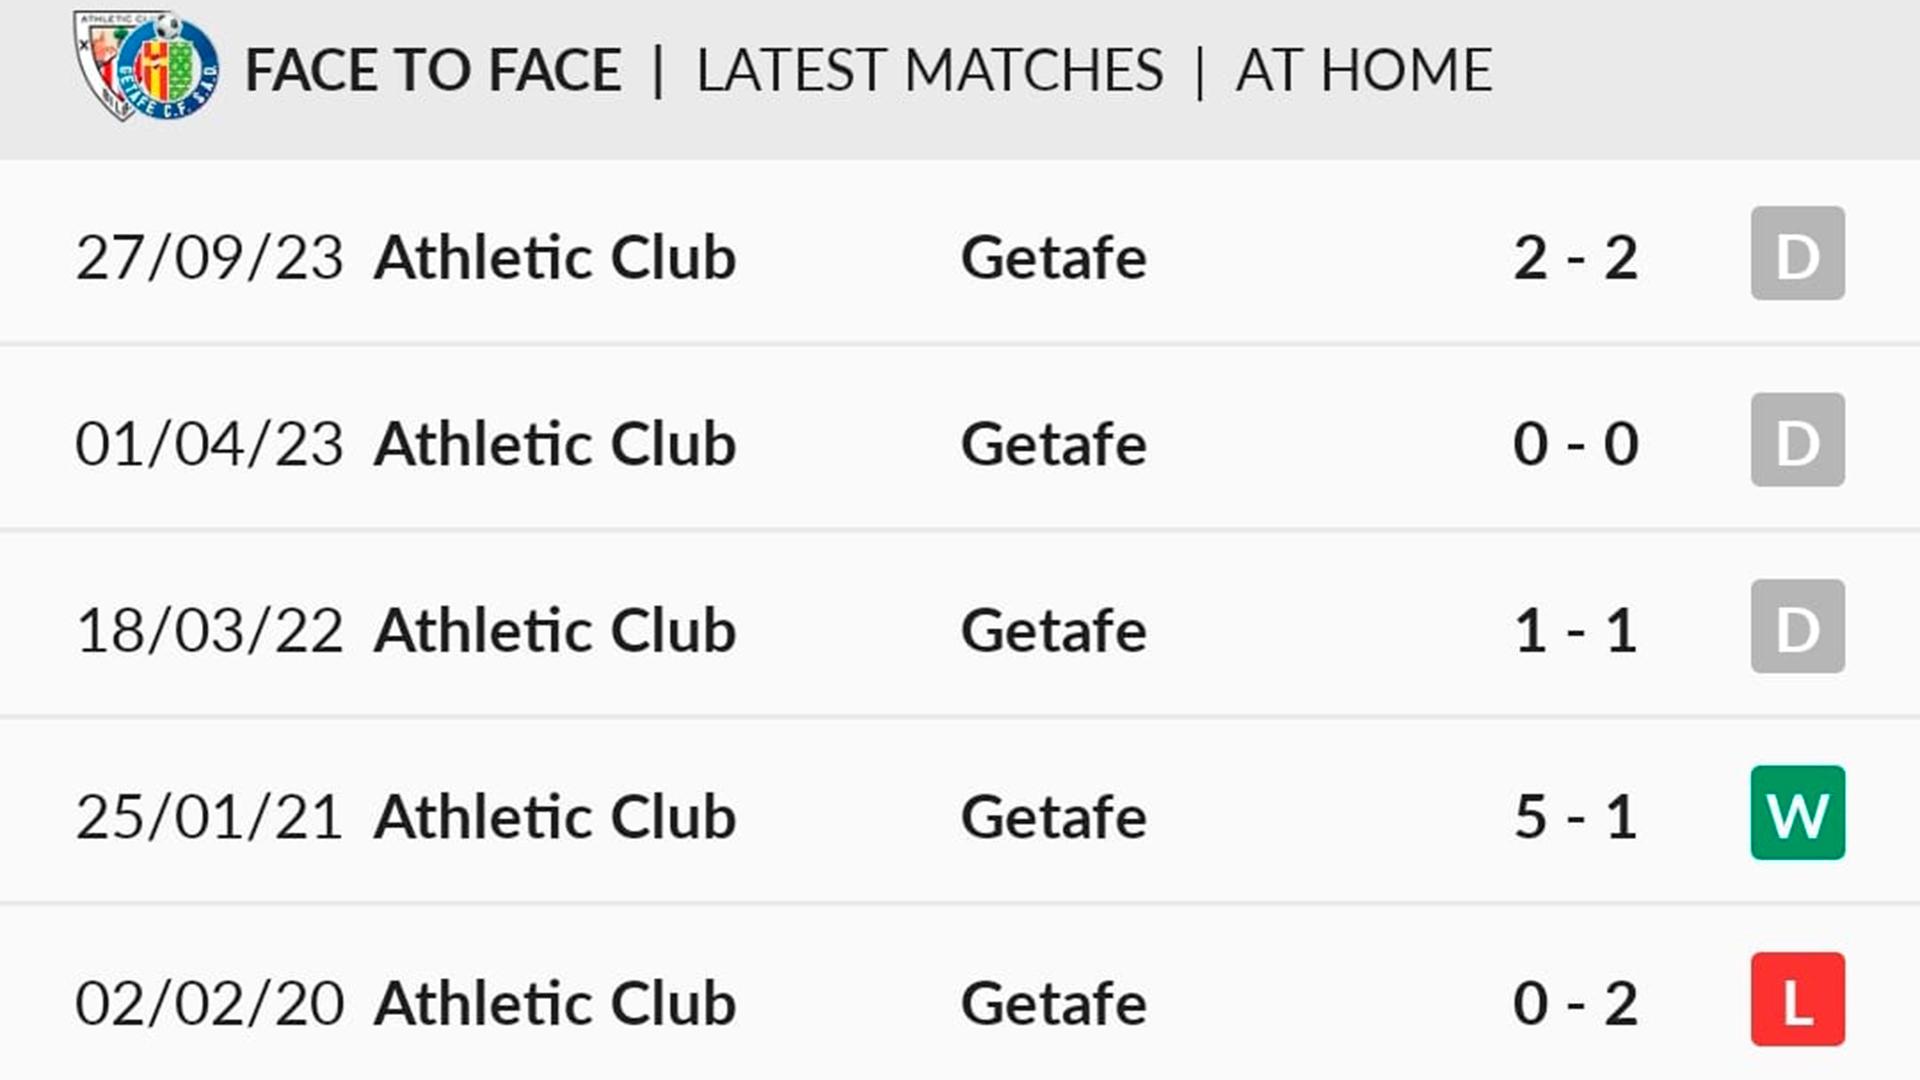Click the date 25/01/21
Viewport: 1920px width, 1080px height.
(x=209, y=817)
